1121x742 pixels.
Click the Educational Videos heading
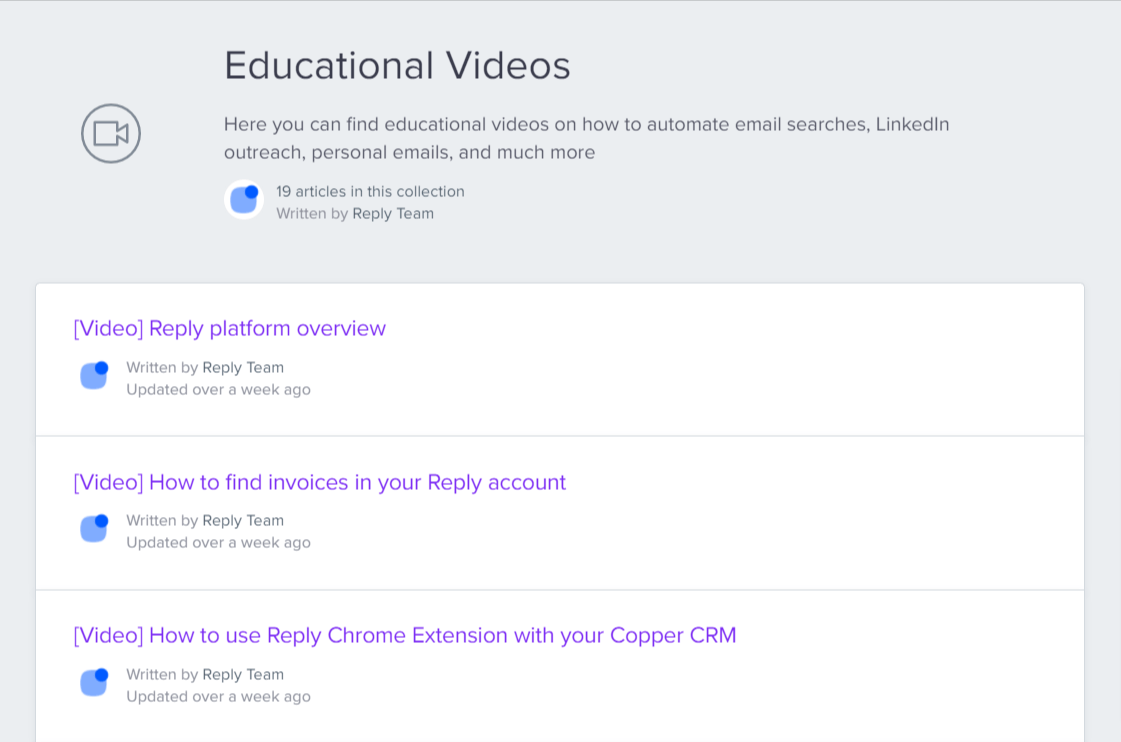click(397, 66)
